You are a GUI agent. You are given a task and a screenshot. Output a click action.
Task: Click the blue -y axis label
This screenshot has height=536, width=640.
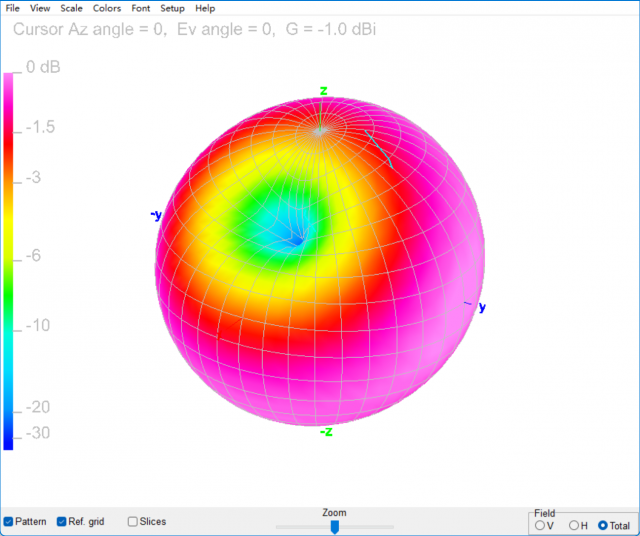[156, 215]
